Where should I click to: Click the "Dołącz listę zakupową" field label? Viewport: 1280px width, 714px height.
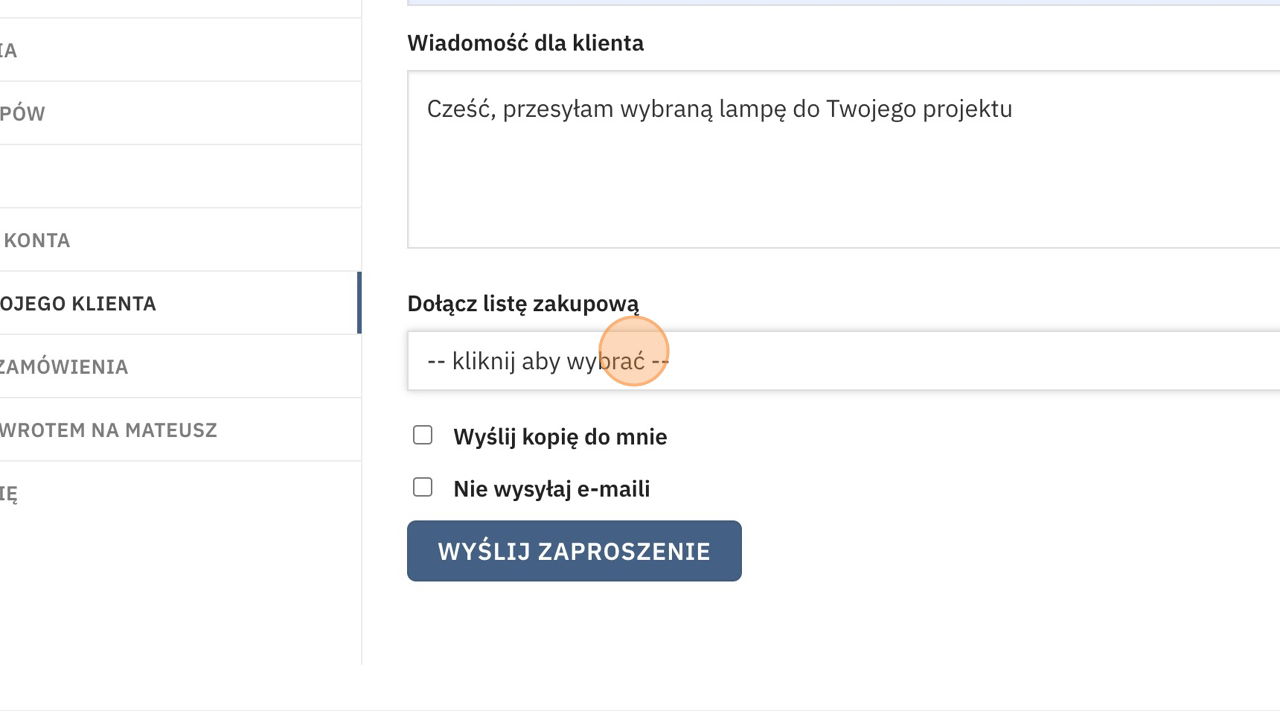pos(522,303)
